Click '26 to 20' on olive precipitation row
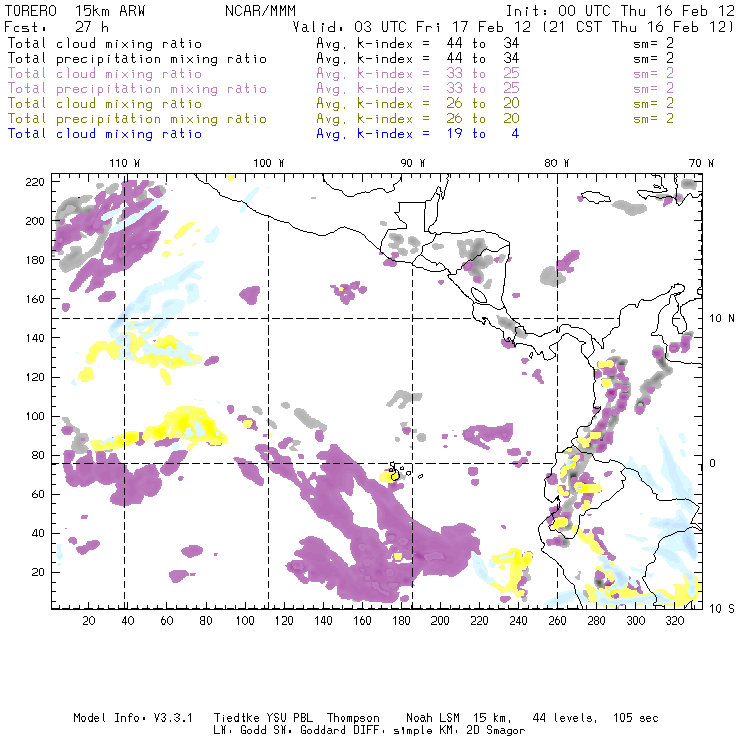This screenshot has height=740, width=740. 483,119
